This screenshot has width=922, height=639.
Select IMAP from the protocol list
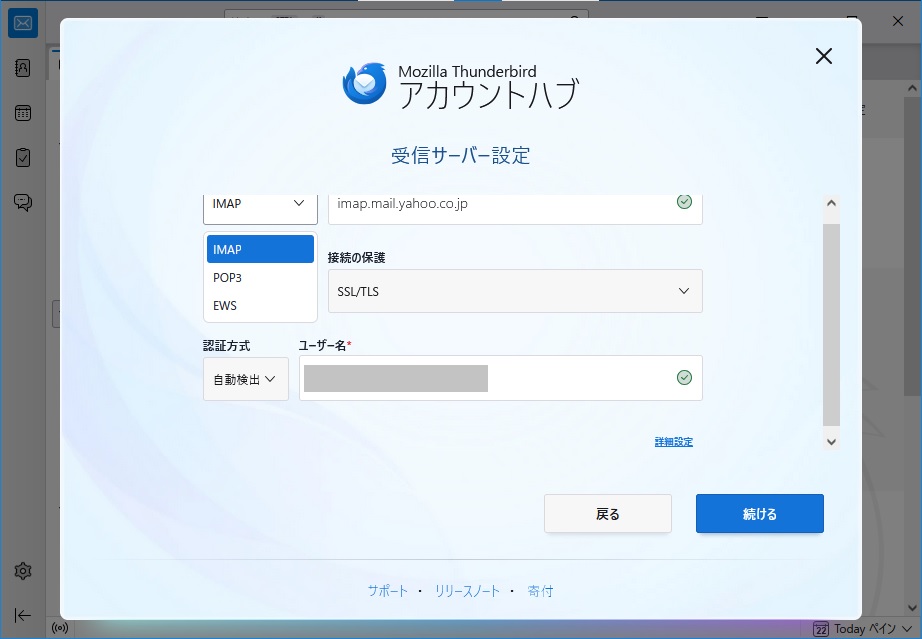click(x=260, y=249)
